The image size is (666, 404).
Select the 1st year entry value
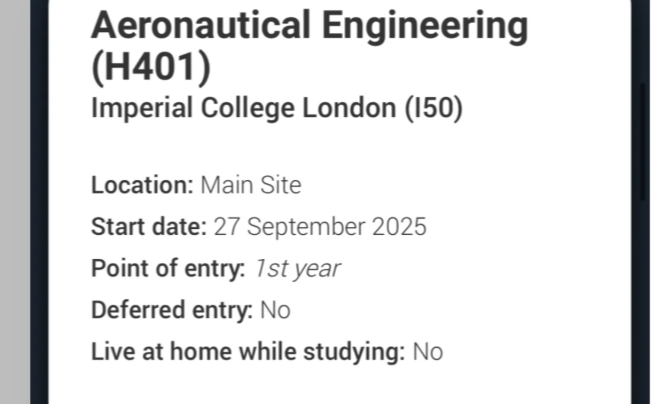pyautogui.click(x=297, y=269)
